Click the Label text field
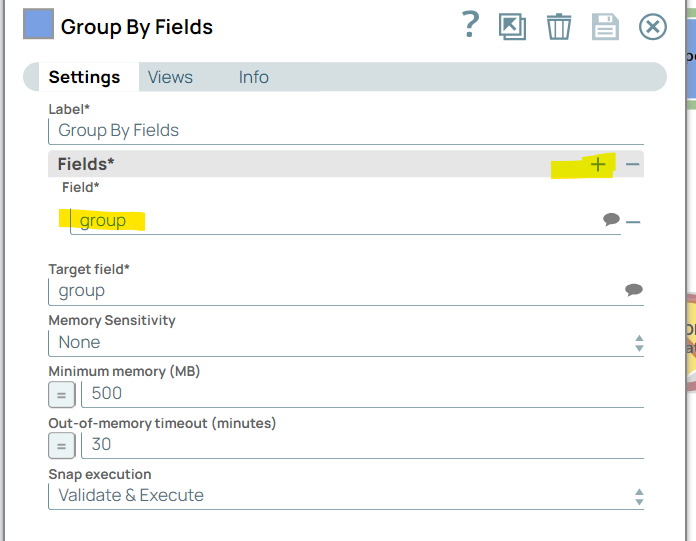Screen dimensions: 696x541 pyautogui.click(x=345, y=130)
